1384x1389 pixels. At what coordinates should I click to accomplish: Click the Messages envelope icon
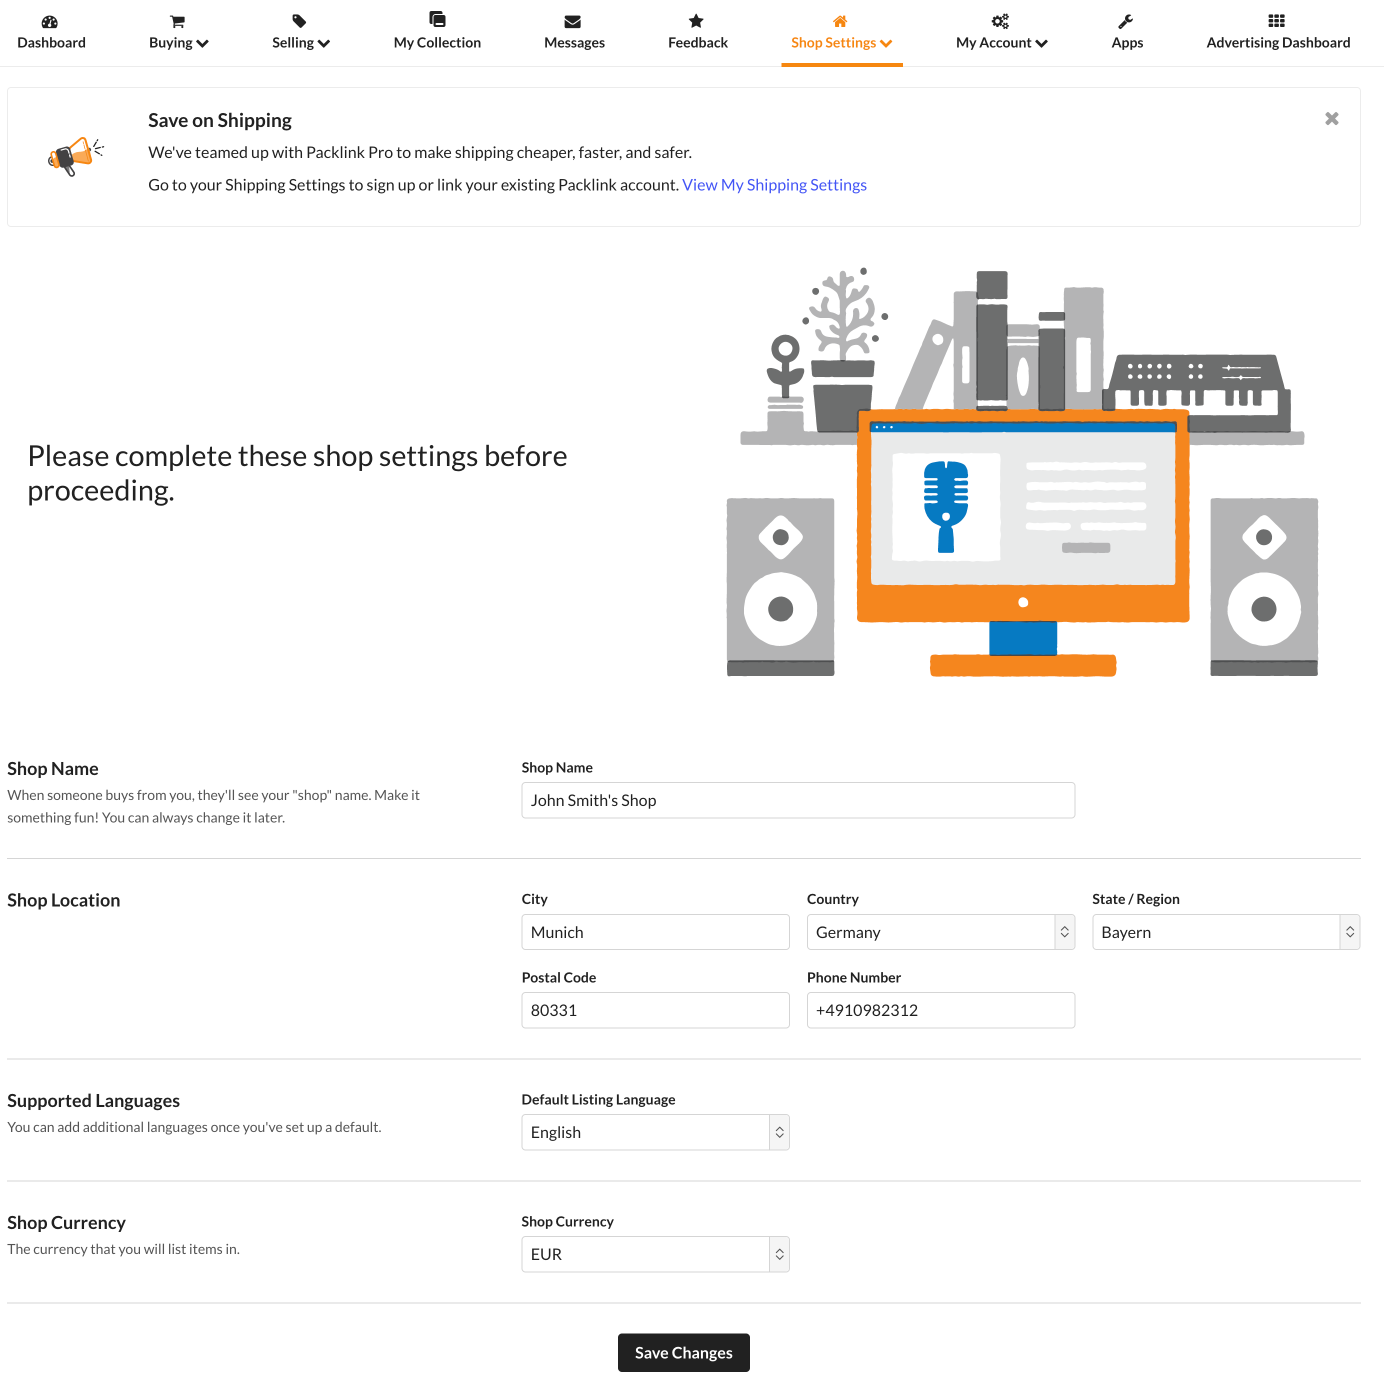[573, 21]
